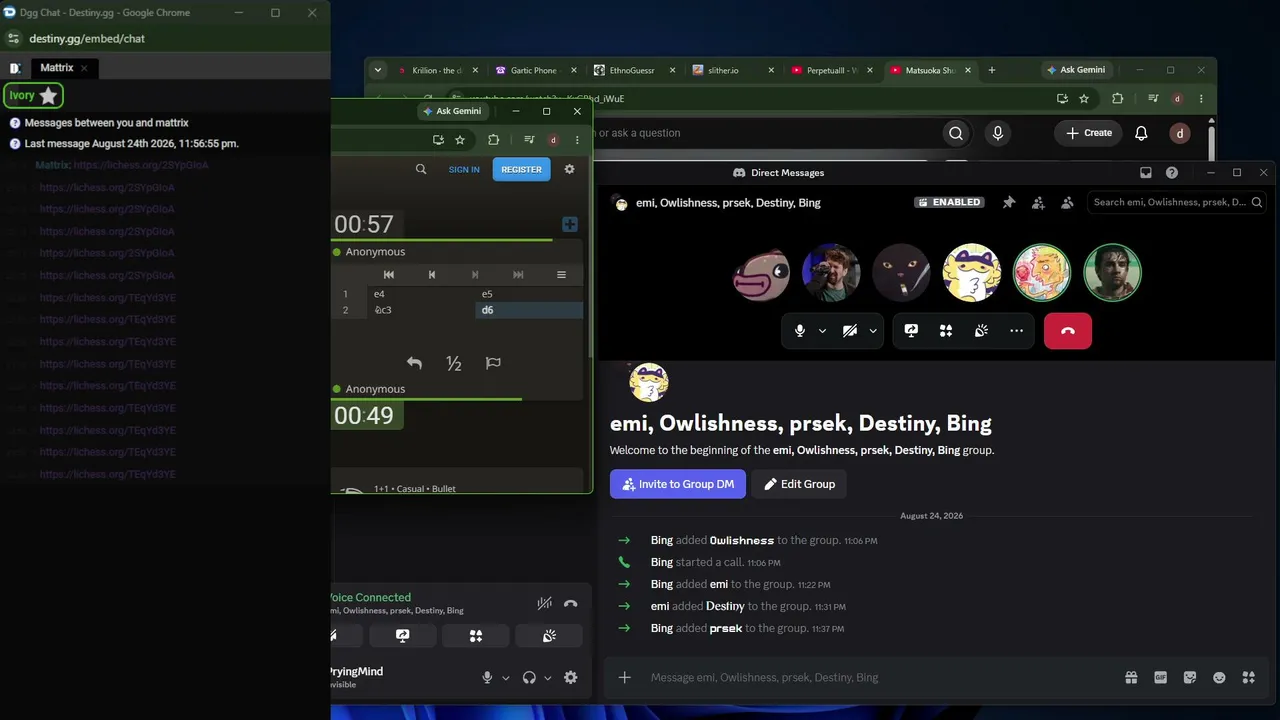Share your screen in the call controls
The width and height of the screenshot is (1280, 720).
pyautogui.click(x=911, y=331)
